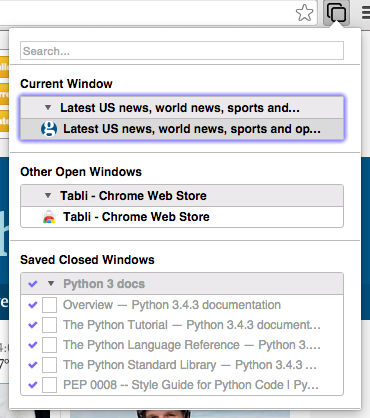Click the empty favicon box beside PEP 0008
This screenshot has width=370, height=418.
coord(49,385)
